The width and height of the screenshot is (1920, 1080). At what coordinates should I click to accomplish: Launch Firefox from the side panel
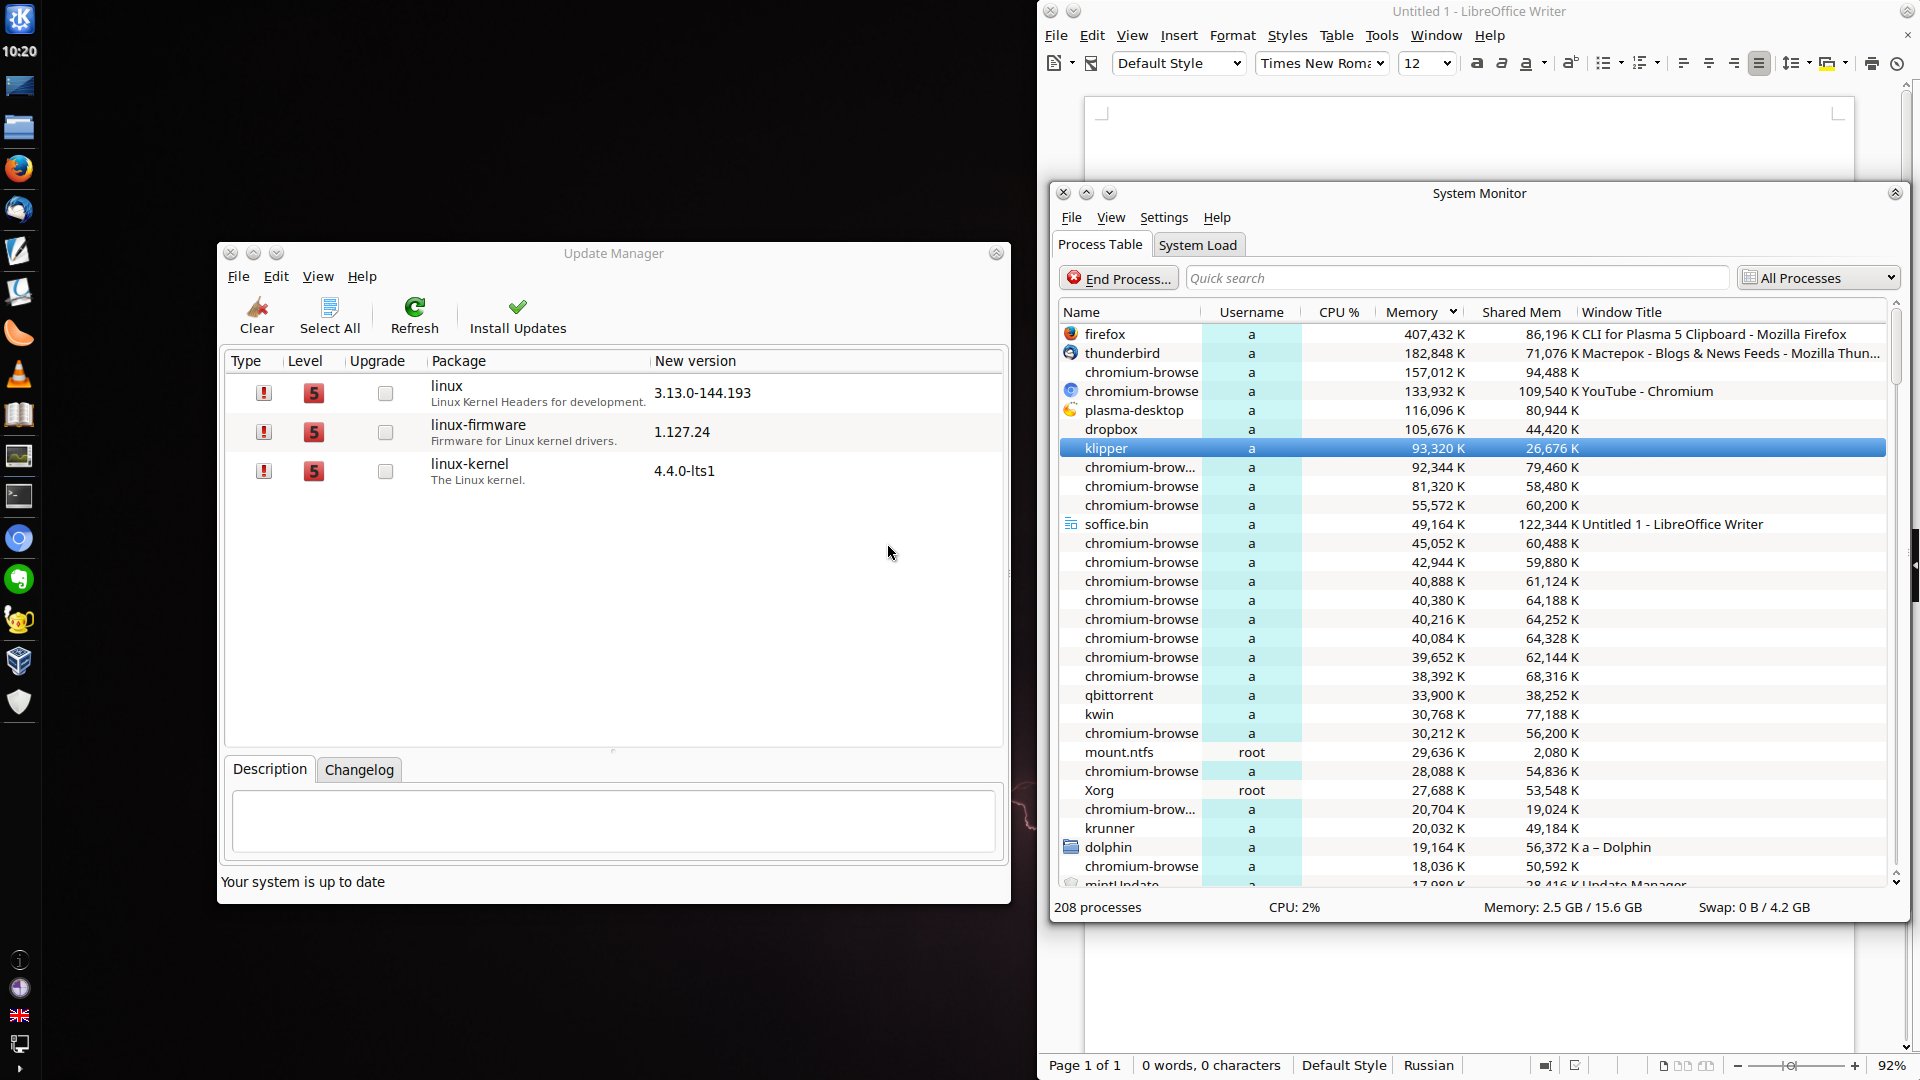(x=19, y=169)
